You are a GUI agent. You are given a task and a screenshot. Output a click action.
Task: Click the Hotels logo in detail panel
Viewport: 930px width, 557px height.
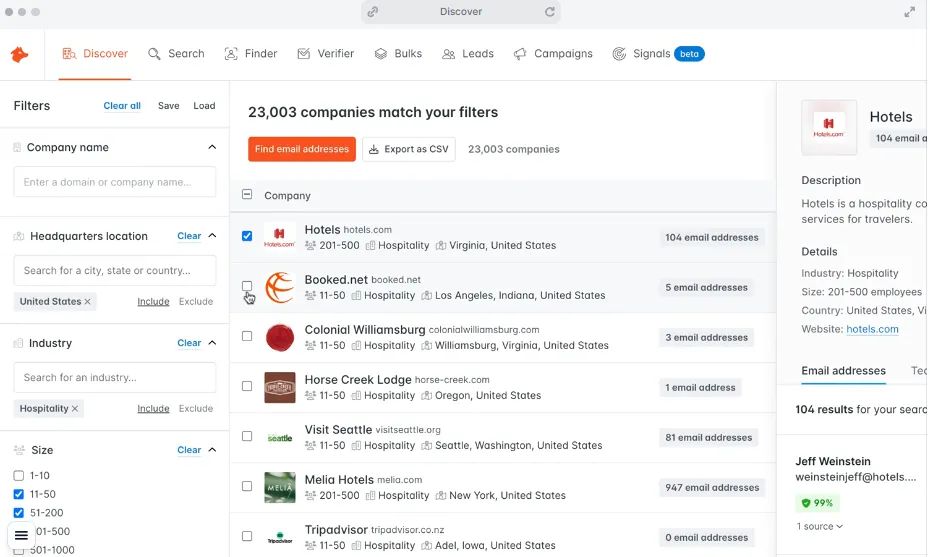coord(829,127)
